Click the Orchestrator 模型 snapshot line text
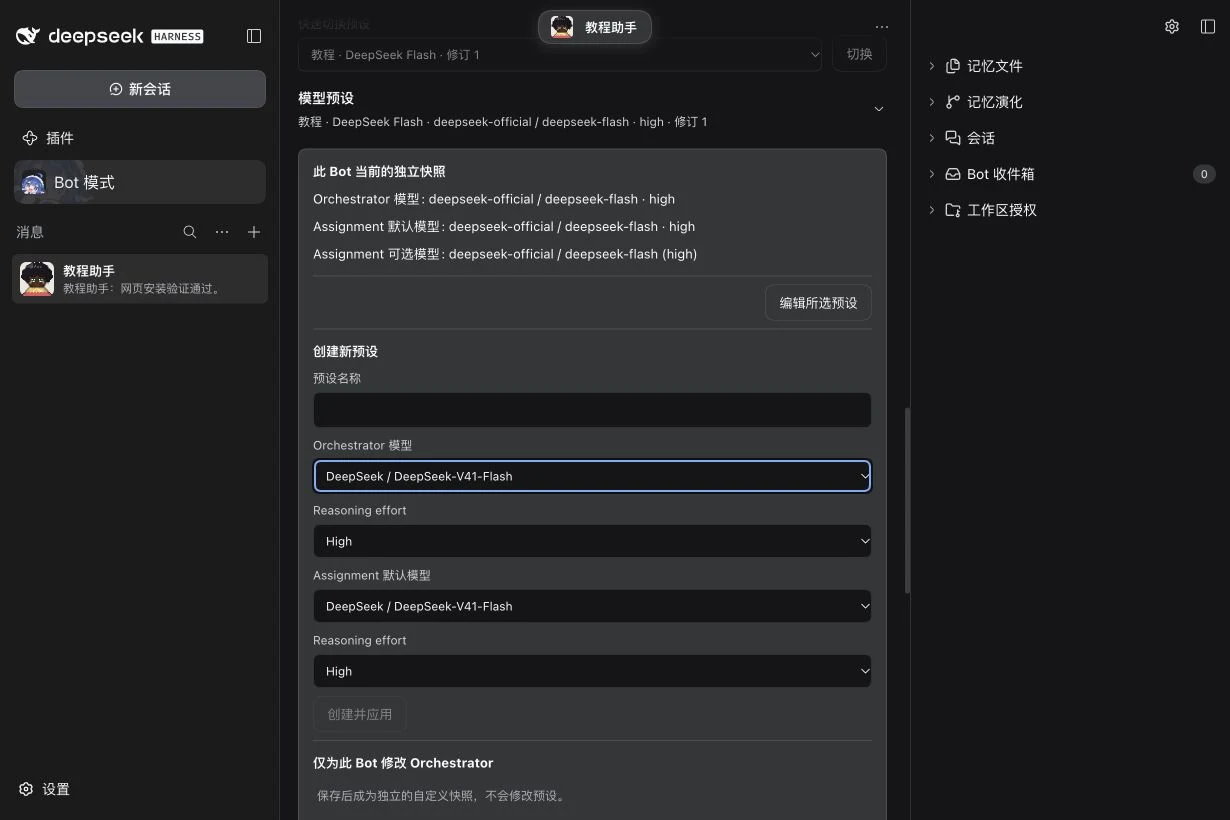 (494, 199)
